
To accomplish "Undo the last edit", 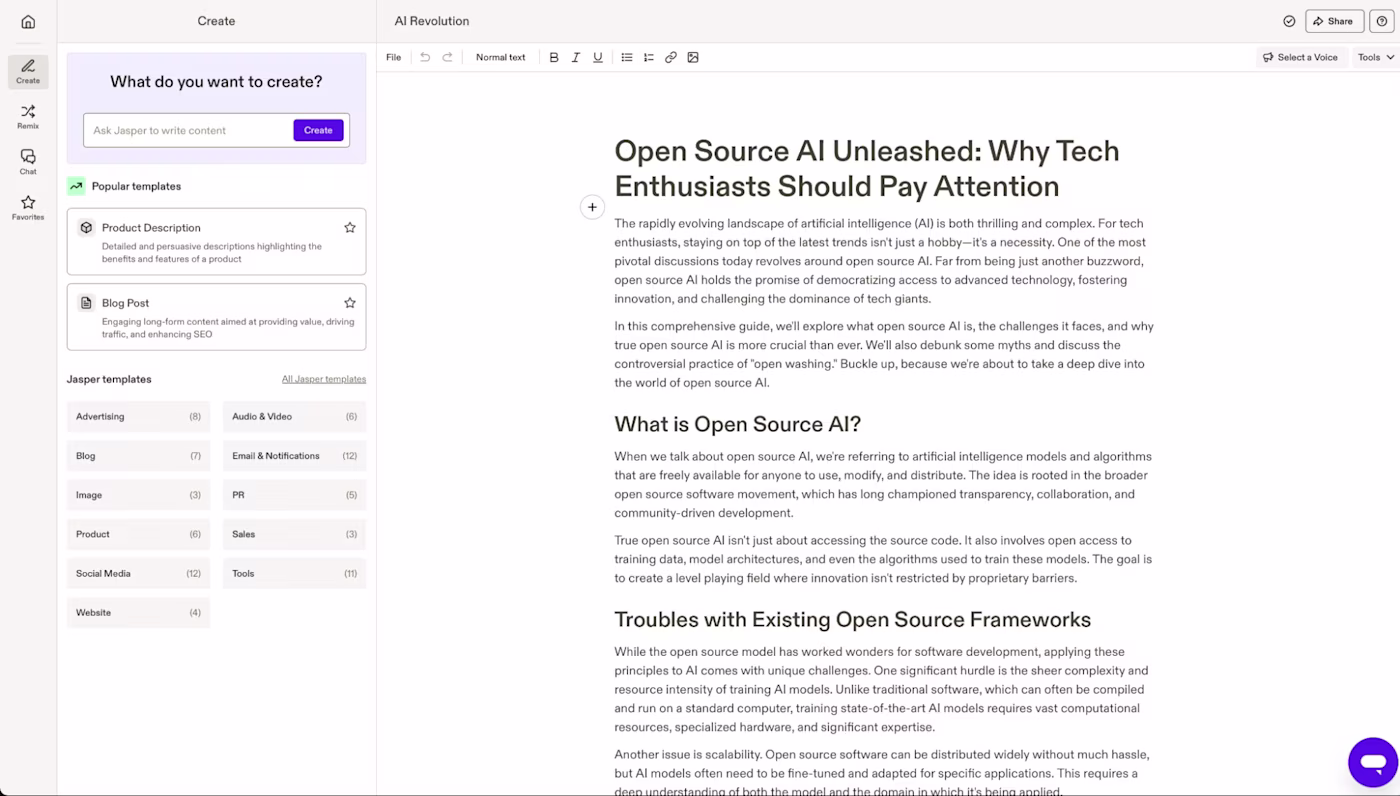I will click(x=425, y=57).
